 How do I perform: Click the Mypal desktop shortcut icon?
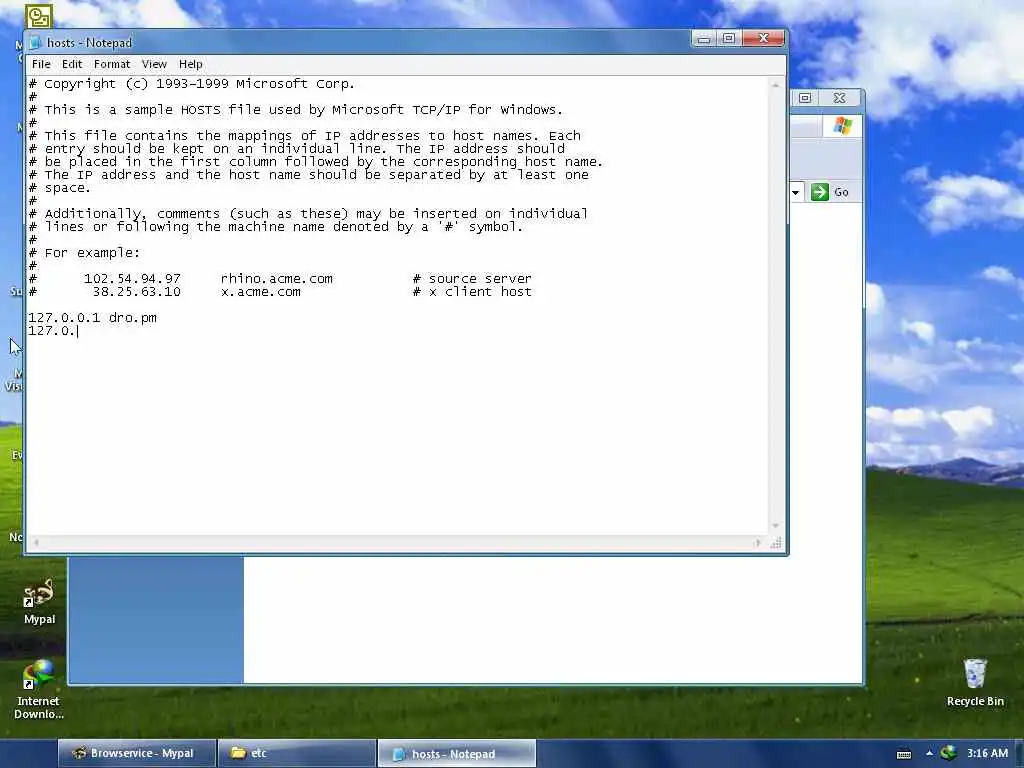(39, 602)
